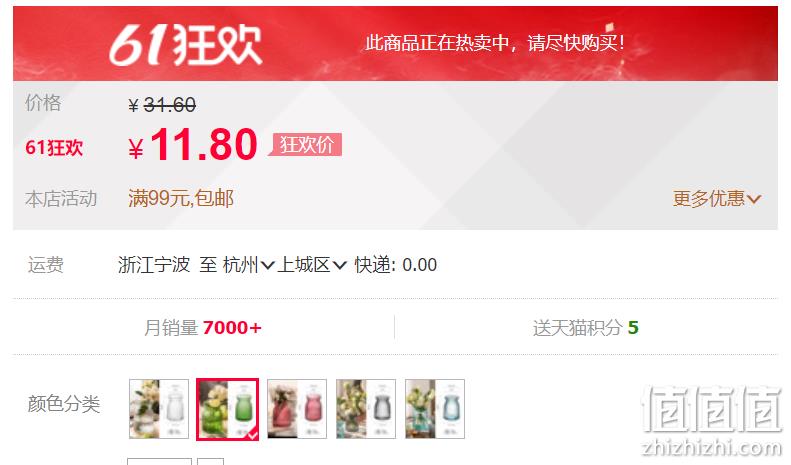Image resolution: width=791 pixels, height=465 pixels.
Task: Click the banner text 此商品正在热卖中
Action: click(437, 43)
